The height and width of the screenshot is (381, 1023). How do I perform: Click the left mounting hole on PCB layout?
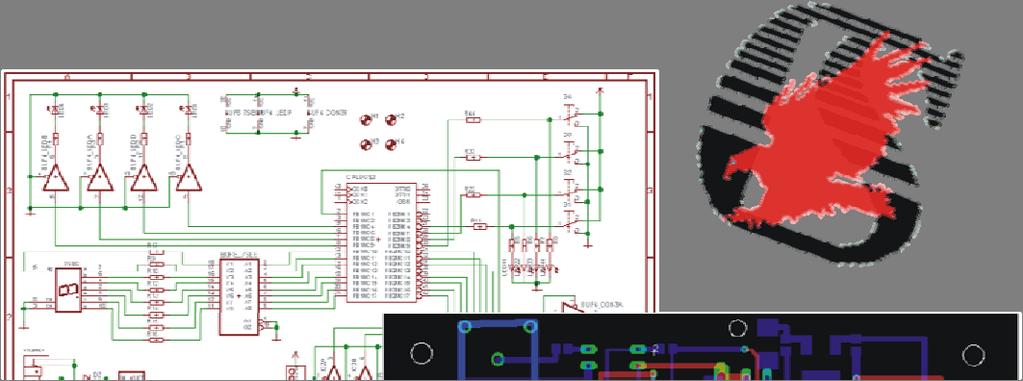[x=421, y=354]
